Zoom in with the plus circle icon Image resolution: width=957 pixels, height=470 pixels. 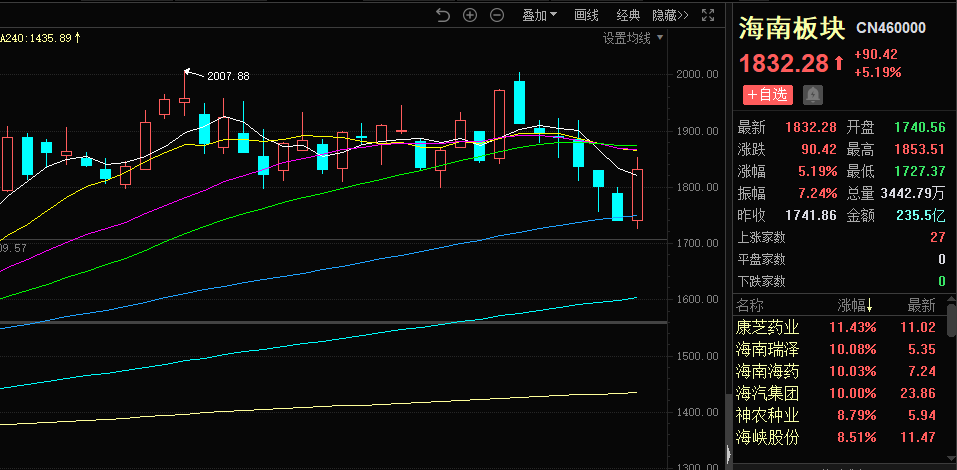(x=470, y=15)
